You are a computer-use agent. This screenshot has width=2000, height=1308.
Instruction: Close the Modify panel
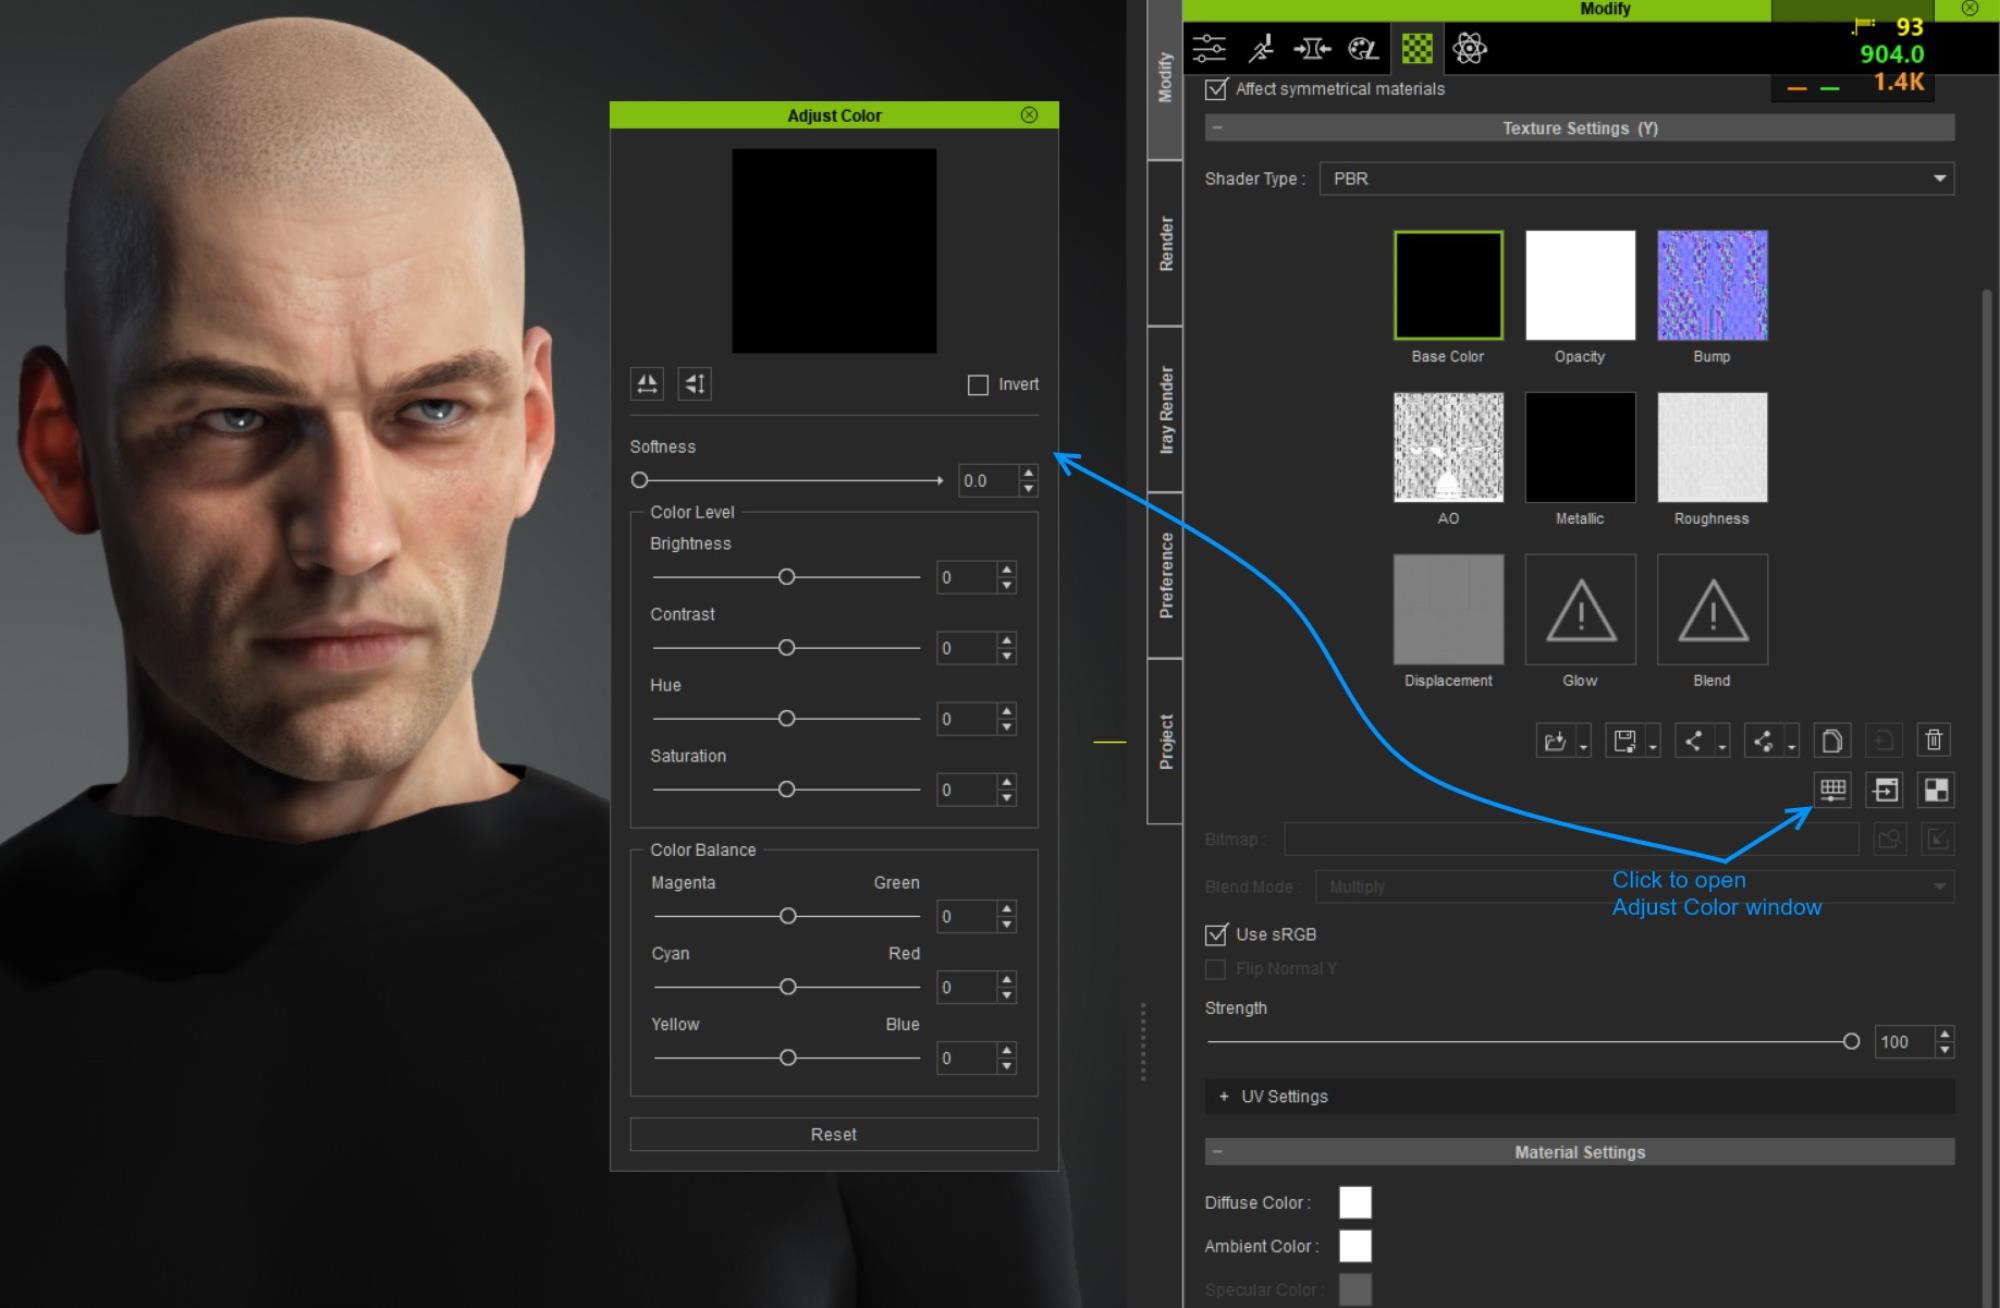(1969, 9)
